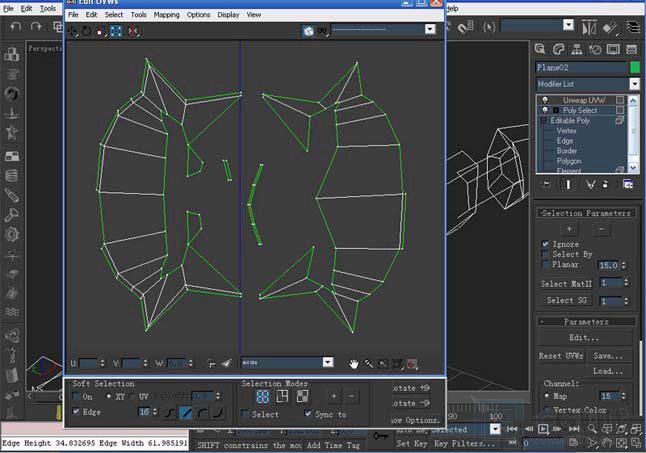646x453 pixels.
Task: Open the Options menu in Edit UVWs
Action: click(x=199, y=14)
